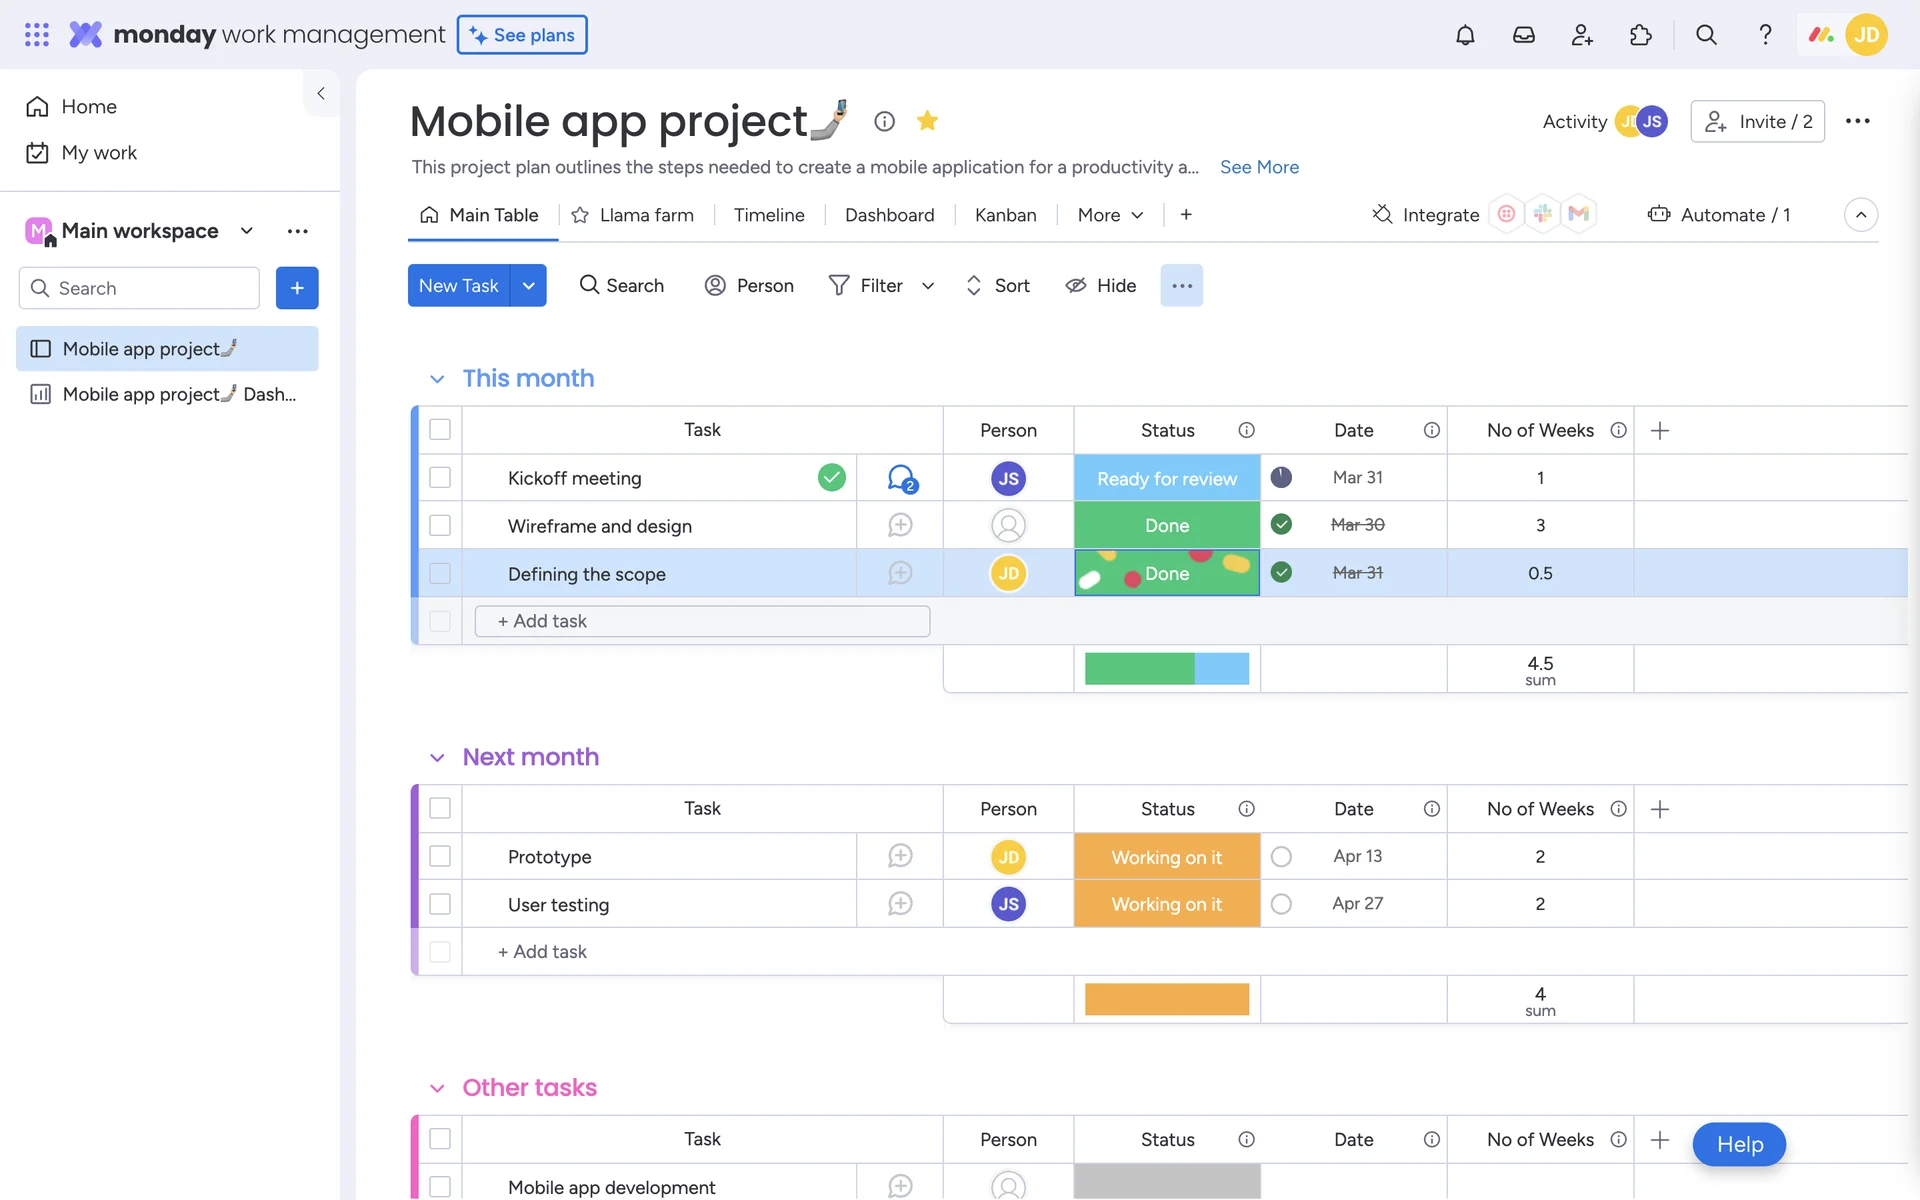Check the Kickoff meeting row checkbox
1920x1200 pixels.
pos(440,478)
